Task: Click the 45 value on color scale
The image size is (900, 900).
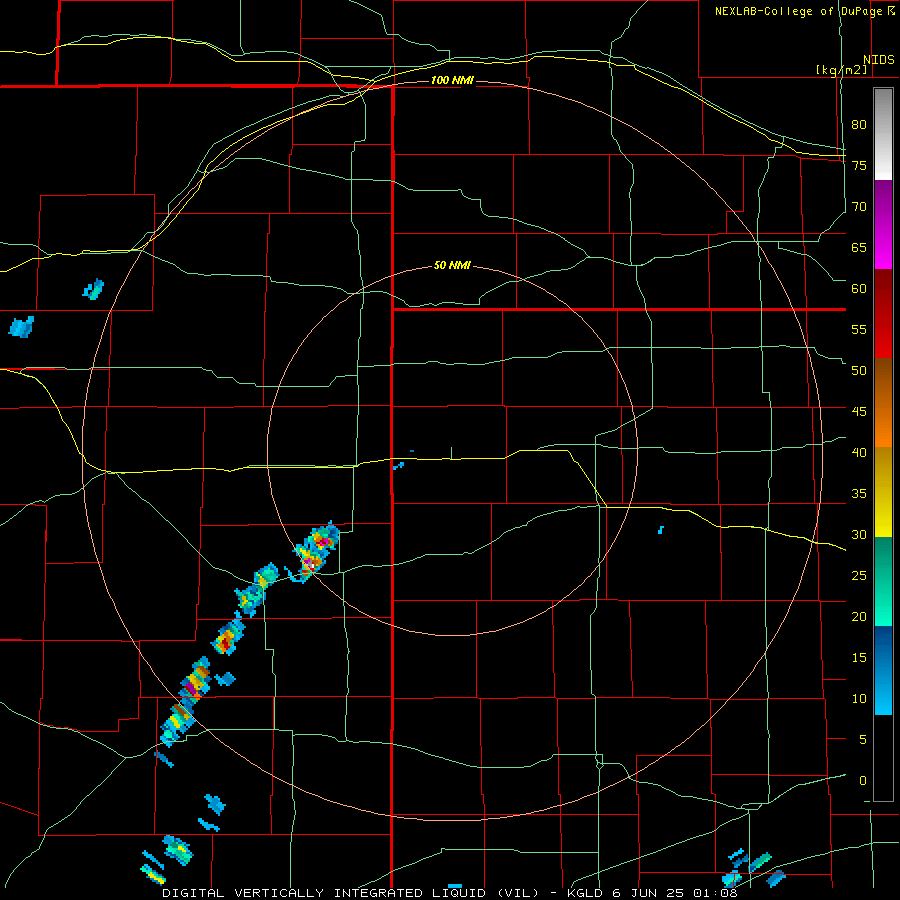Action: [859, 412]
